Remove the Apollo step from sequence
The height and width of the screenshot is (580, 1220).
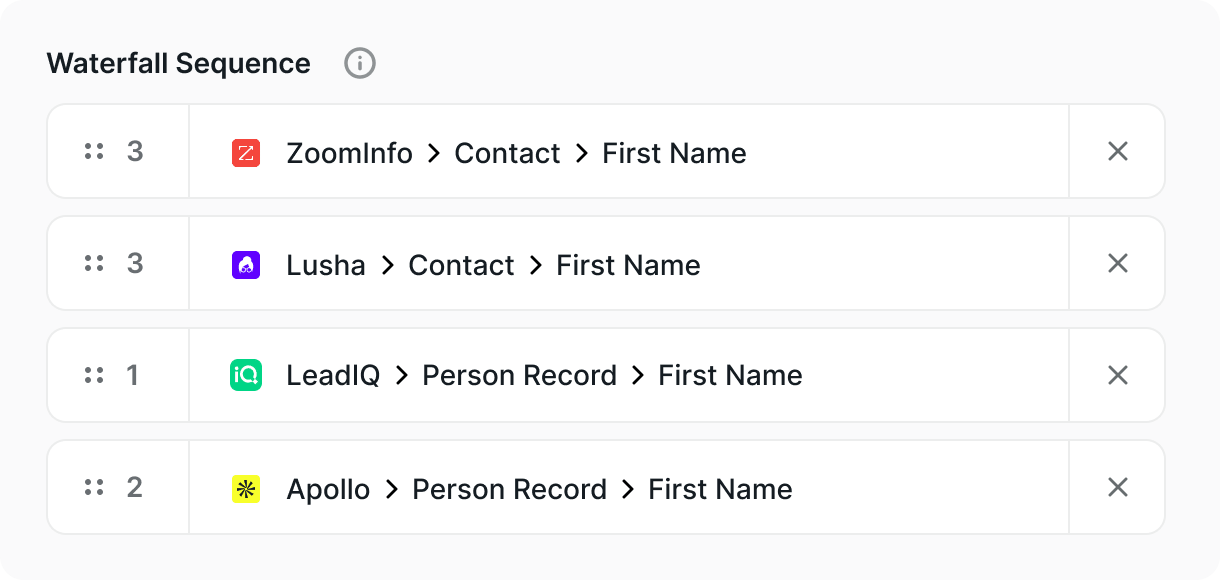pos(1118,488)
